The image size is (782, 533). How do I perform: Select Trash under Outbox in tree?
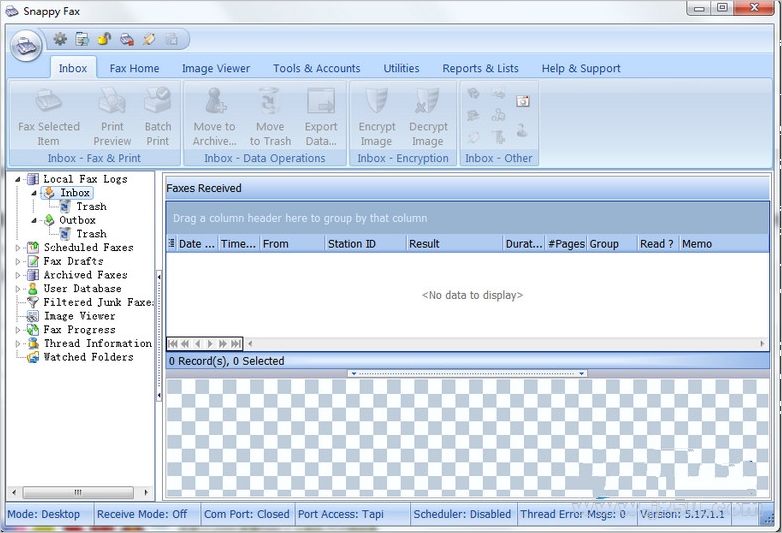[x=91, y=234]
